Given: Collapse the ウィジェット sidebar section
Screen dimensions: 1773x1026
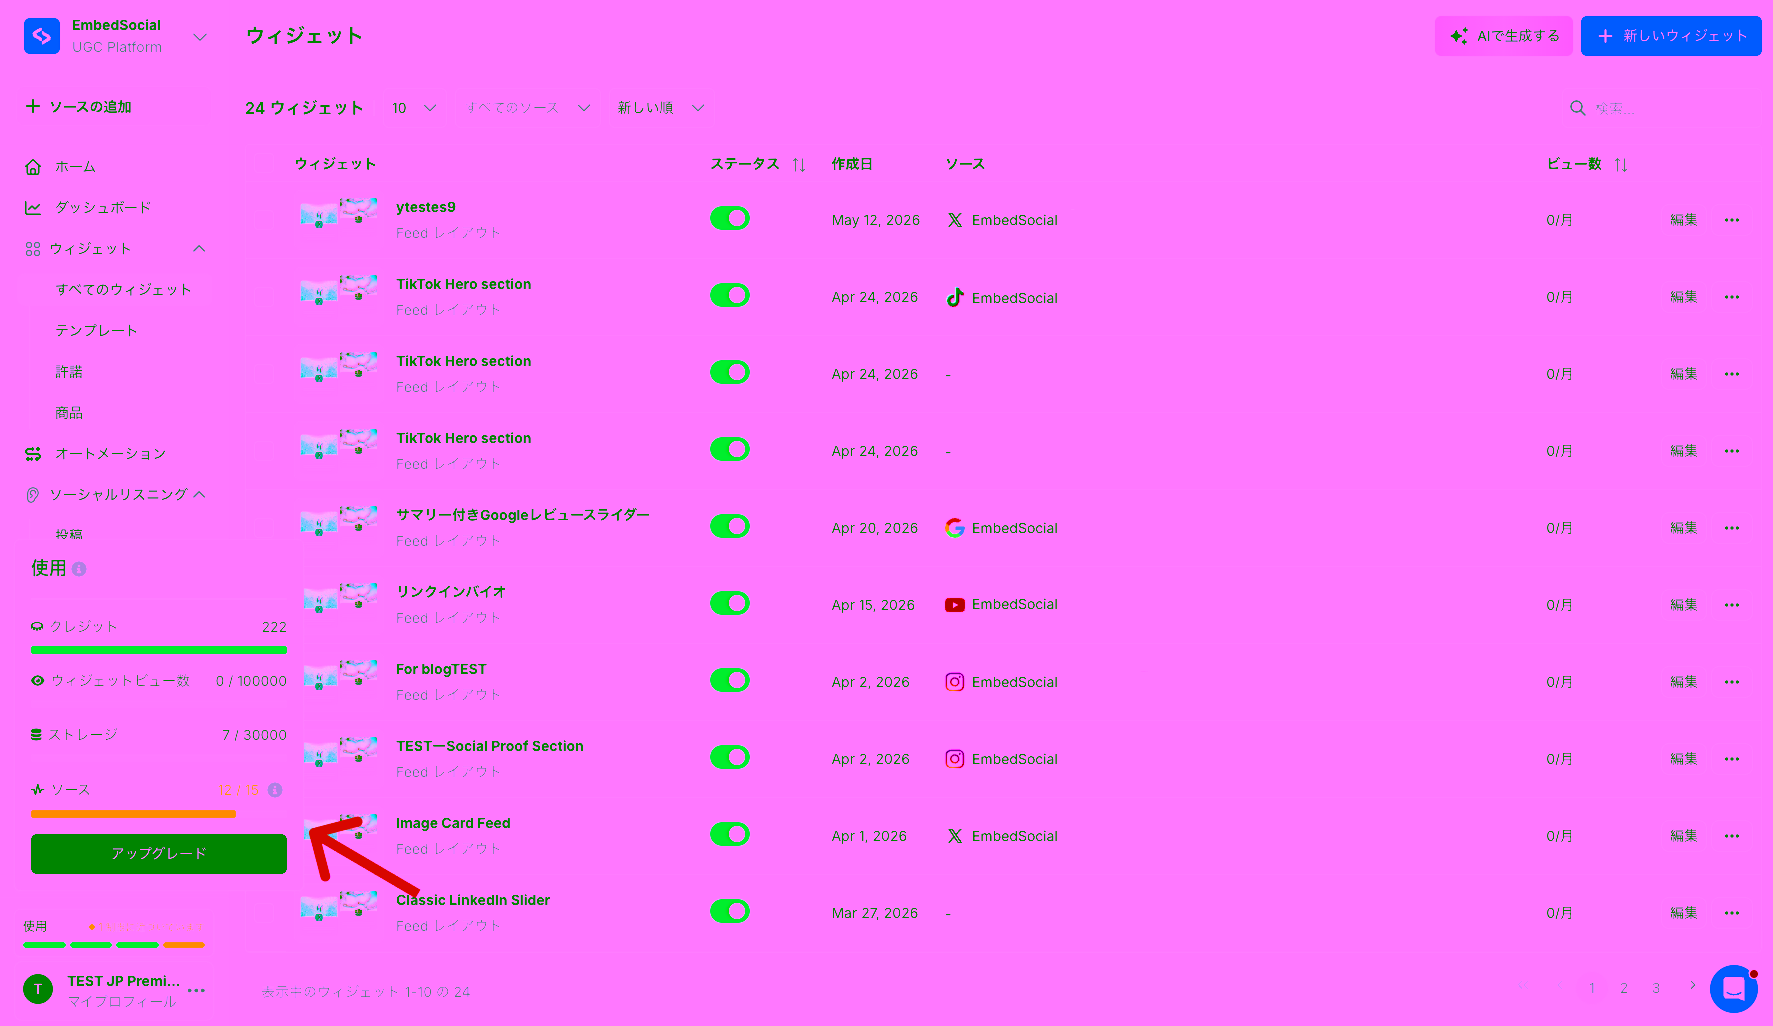Looking at the screenshot, I should [x=199, y=249].
